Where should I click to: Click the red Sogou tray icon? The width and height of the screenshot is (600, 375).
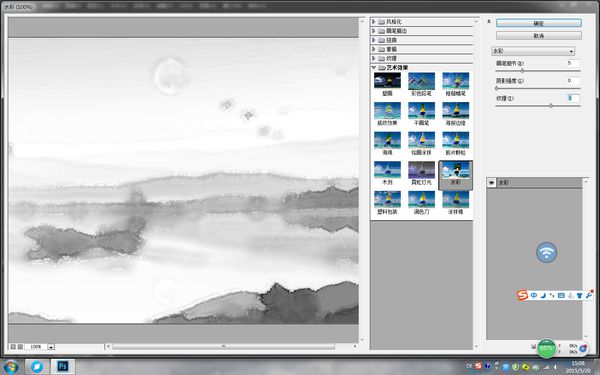click(x=478, y=366)
